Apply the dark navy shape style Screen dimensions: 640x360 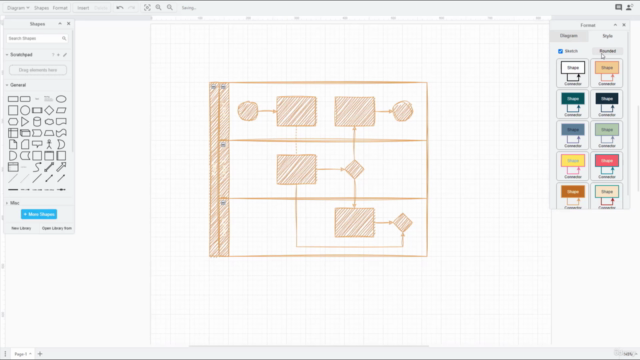(x=607, y=104)
